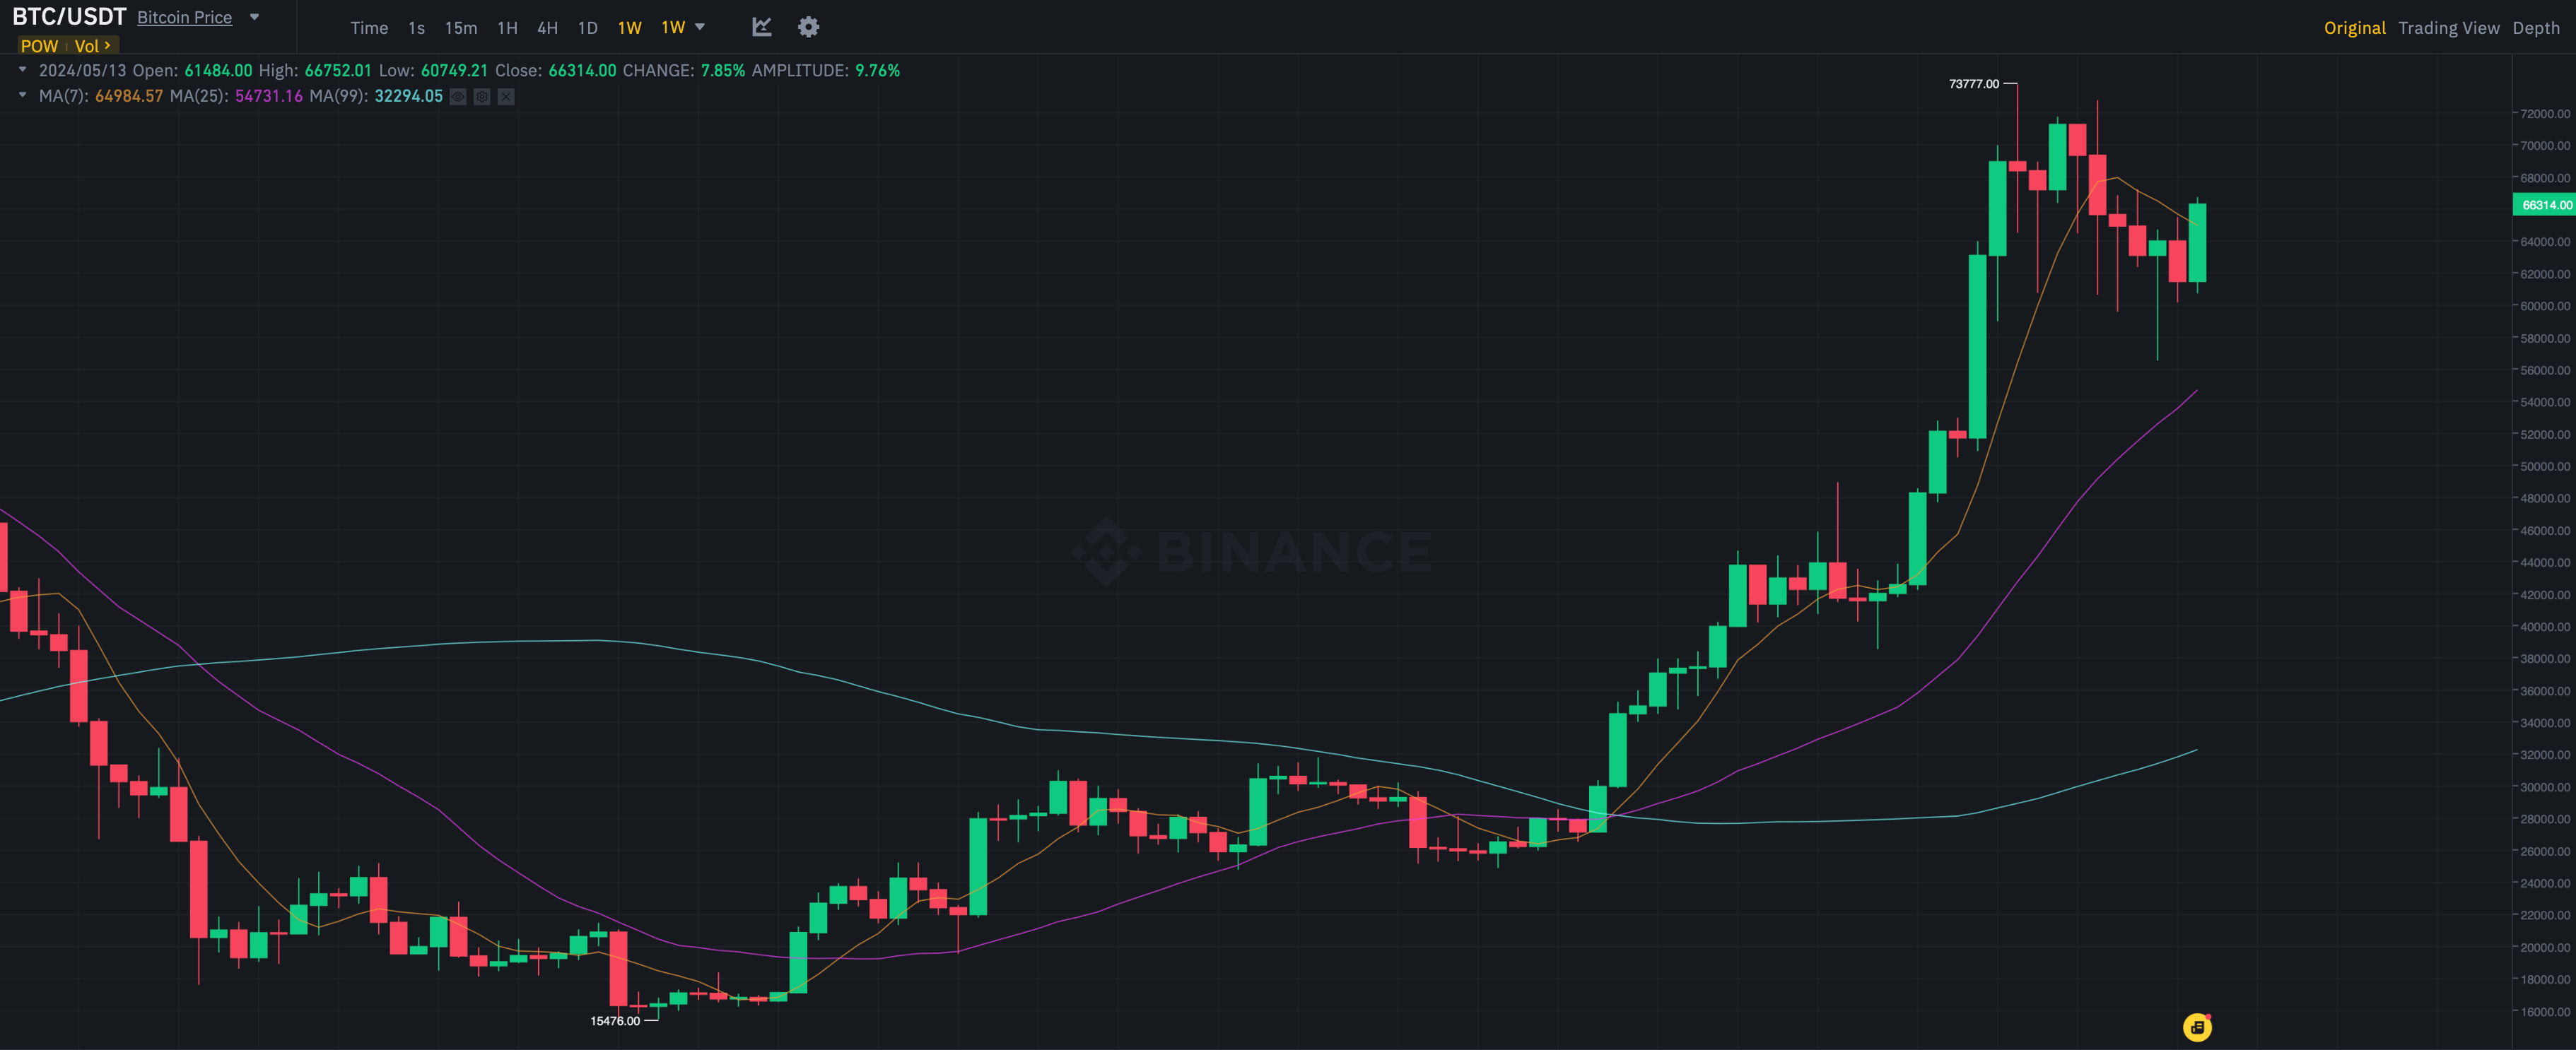Click the POW tag
2576x1050 pixels.
(x=39, y=46)
